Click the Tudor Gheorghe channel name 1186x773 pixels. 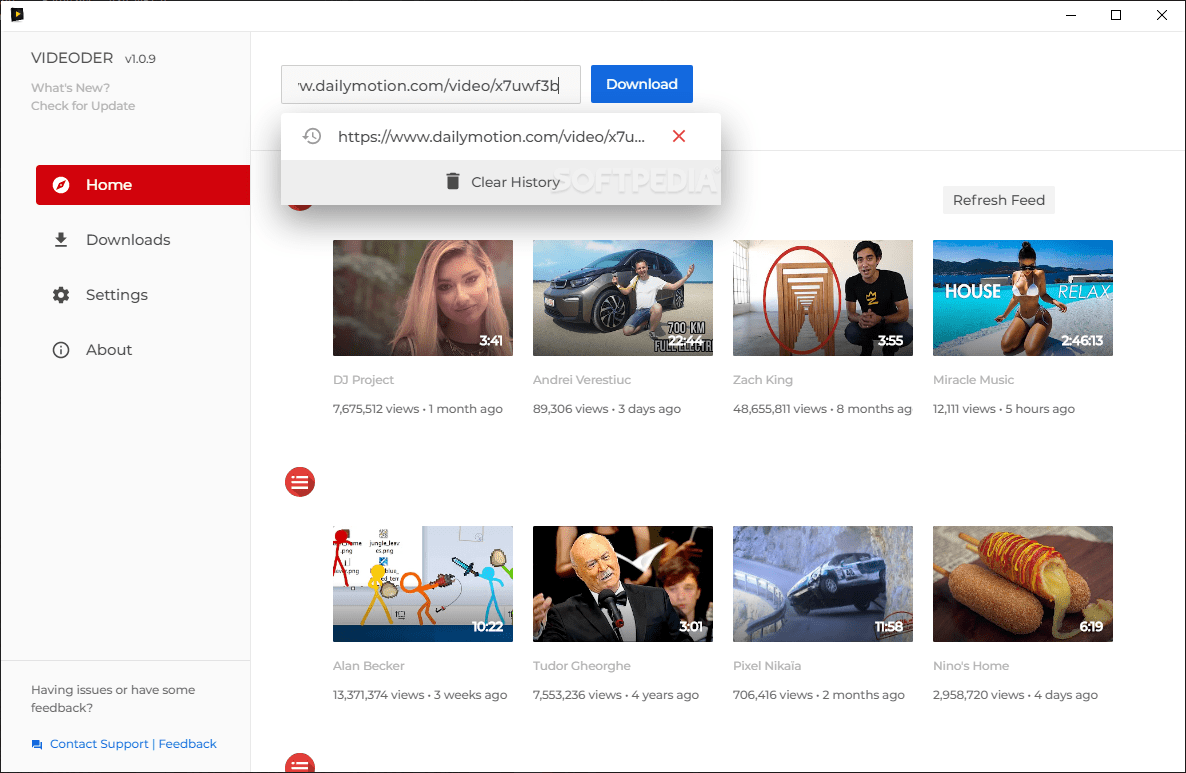(x=582, y=666)
